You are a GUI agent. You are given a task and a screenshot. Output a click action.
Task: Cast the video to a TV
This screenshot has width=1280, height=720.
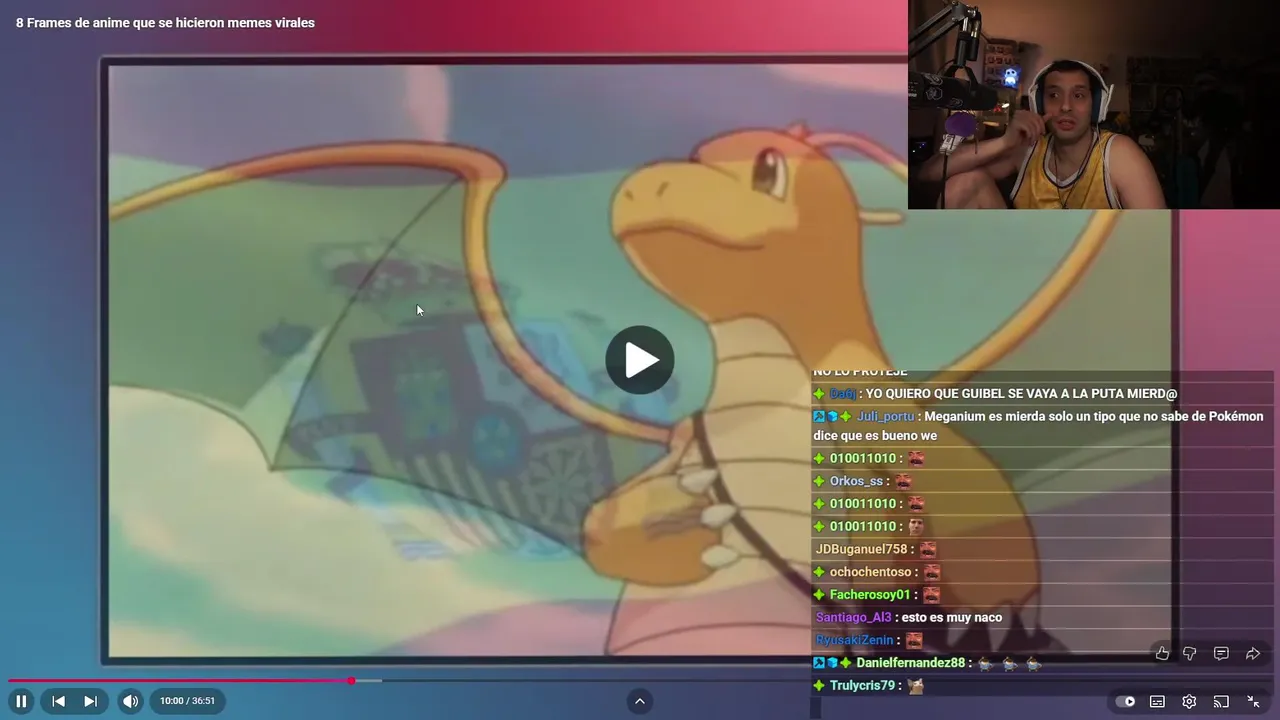tap(1221, 701)
